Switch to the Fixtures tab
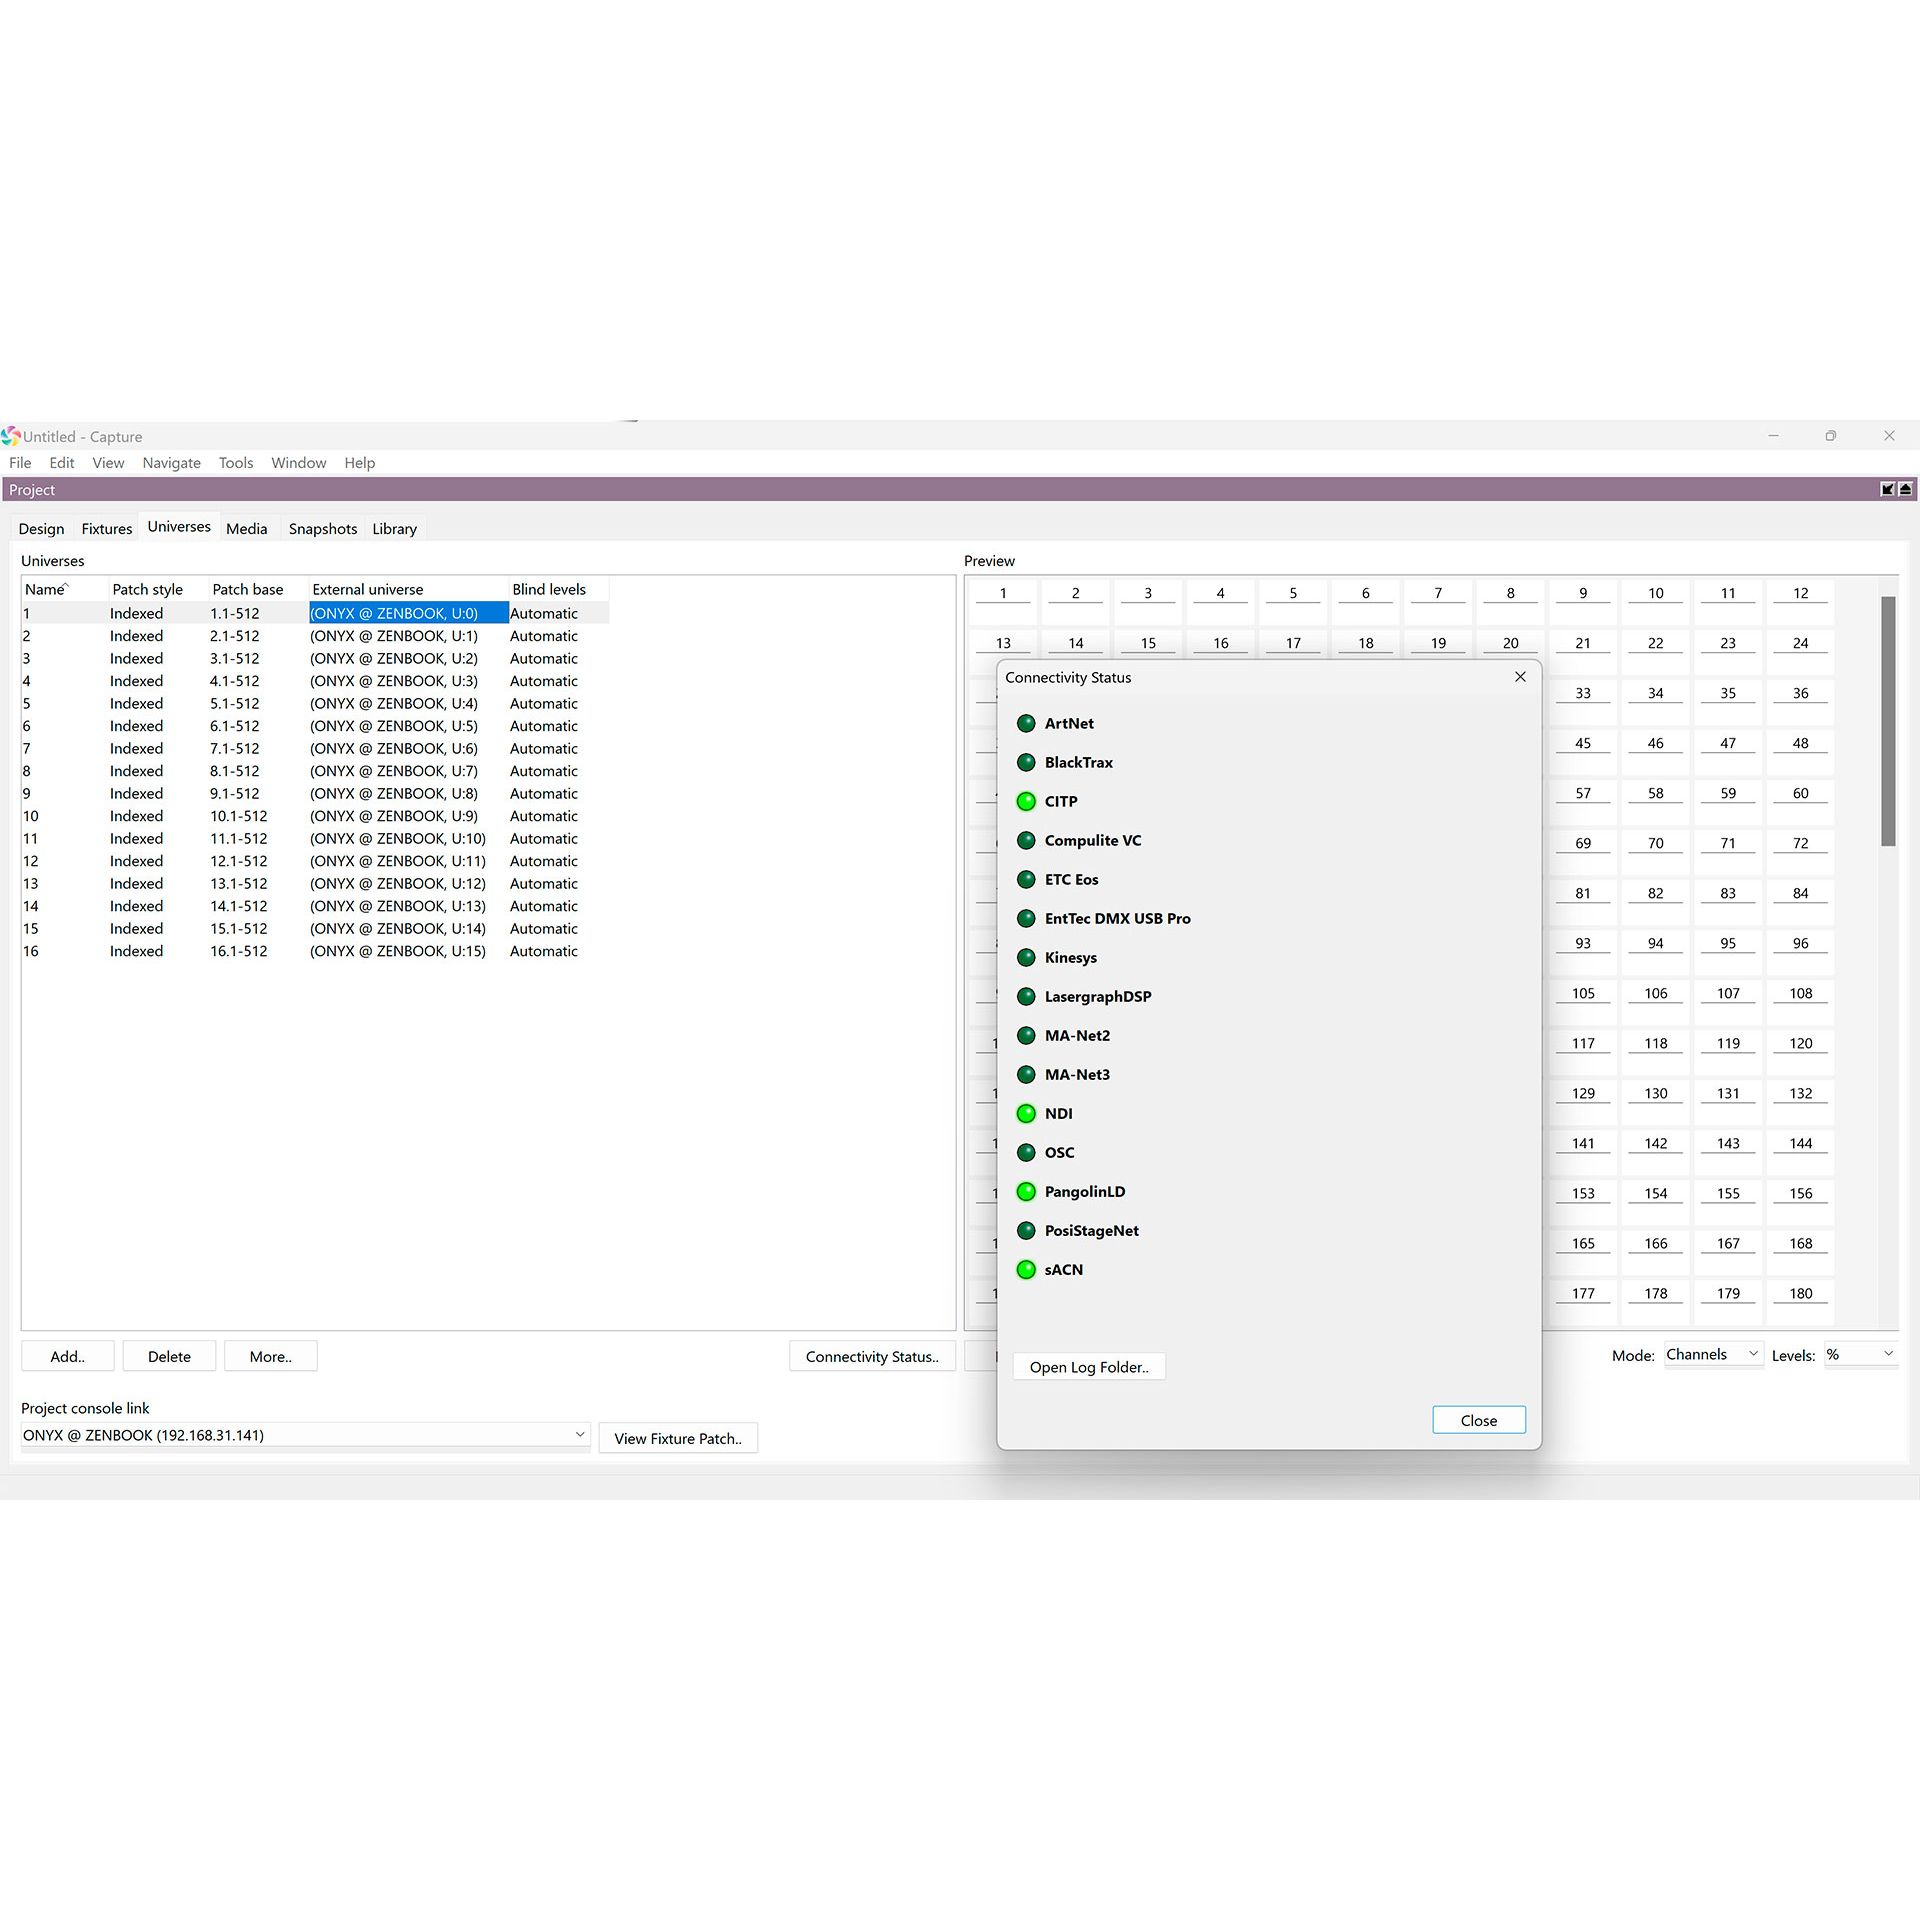Screen dimensions: 1920x1920 (106, 529)
